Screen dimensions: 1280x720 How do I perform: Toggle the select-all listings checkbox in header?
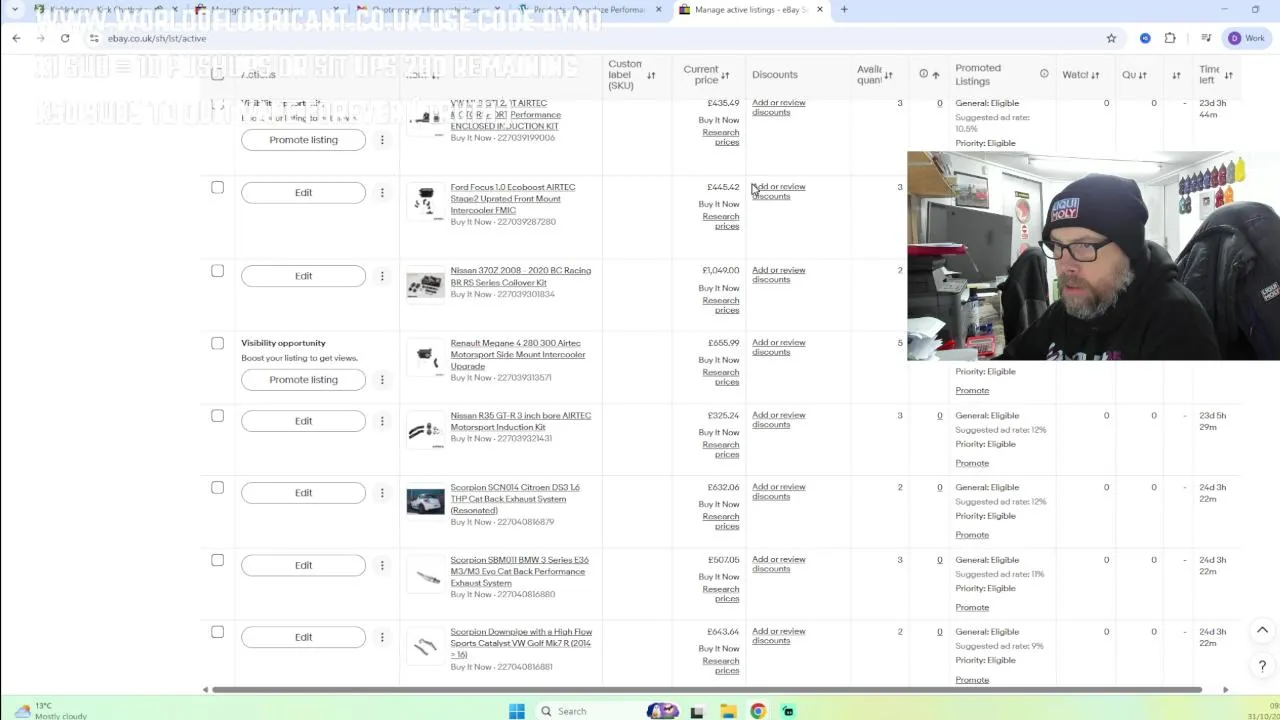(217, 74)
